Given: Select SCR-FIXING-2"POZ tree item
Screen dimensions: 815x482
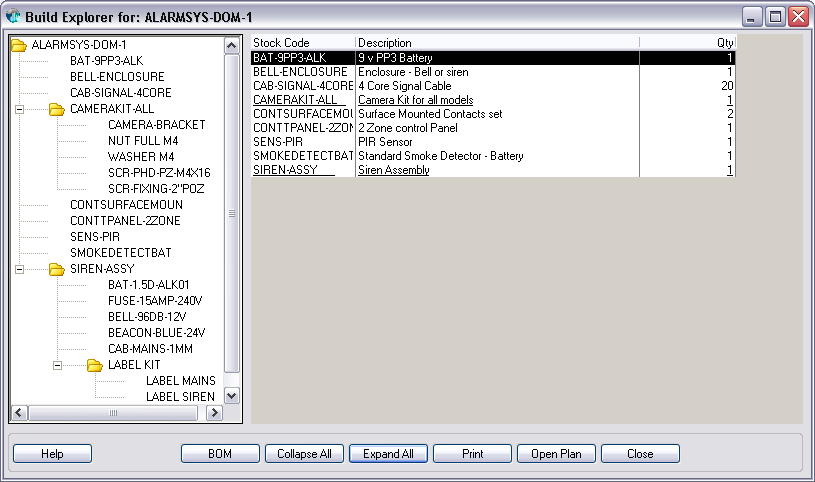Looking at the screenshot, I should tap(156, 189).
